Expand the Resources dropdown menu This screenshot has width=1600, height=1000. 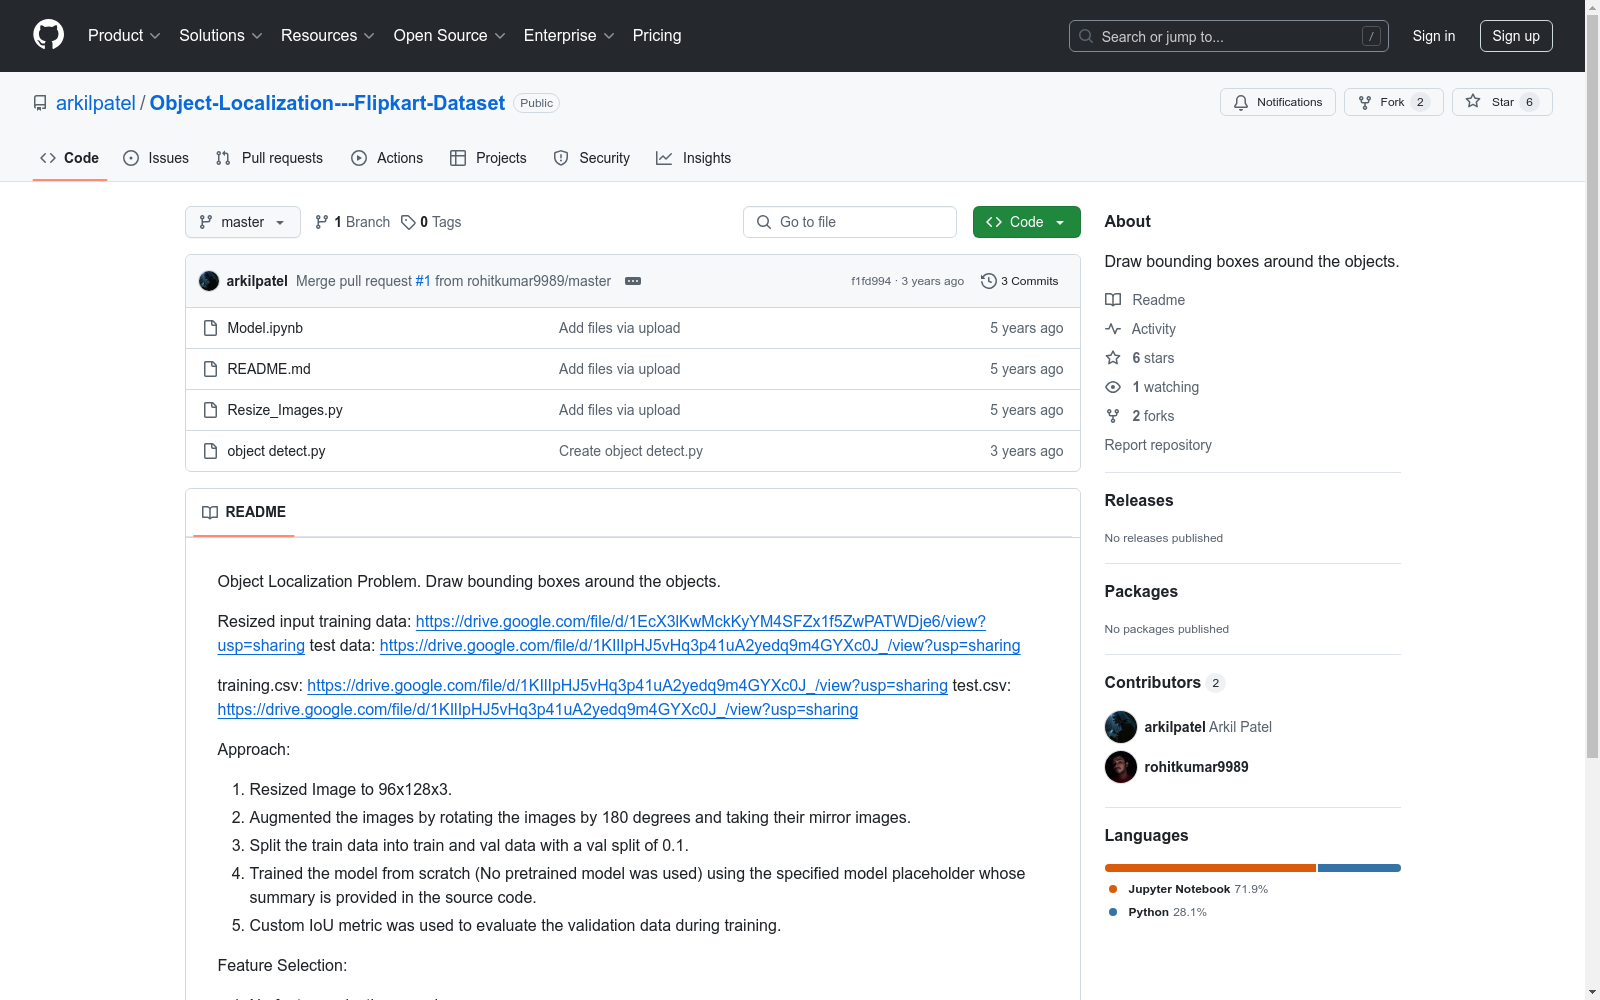tap(328, 35)
